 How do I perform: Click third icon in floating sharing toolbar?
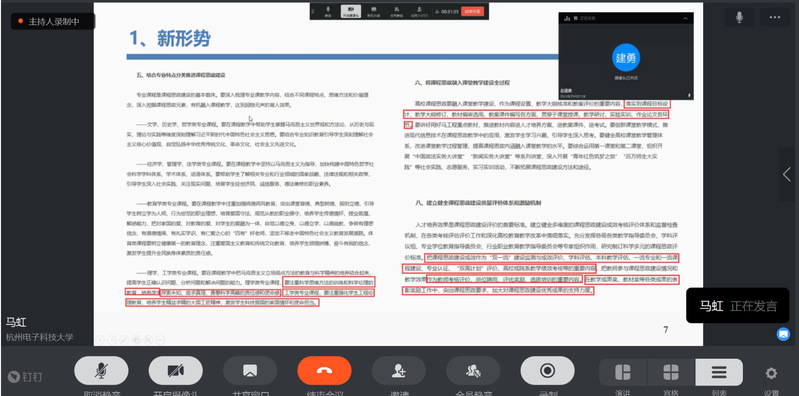click(x=374, y=11)
